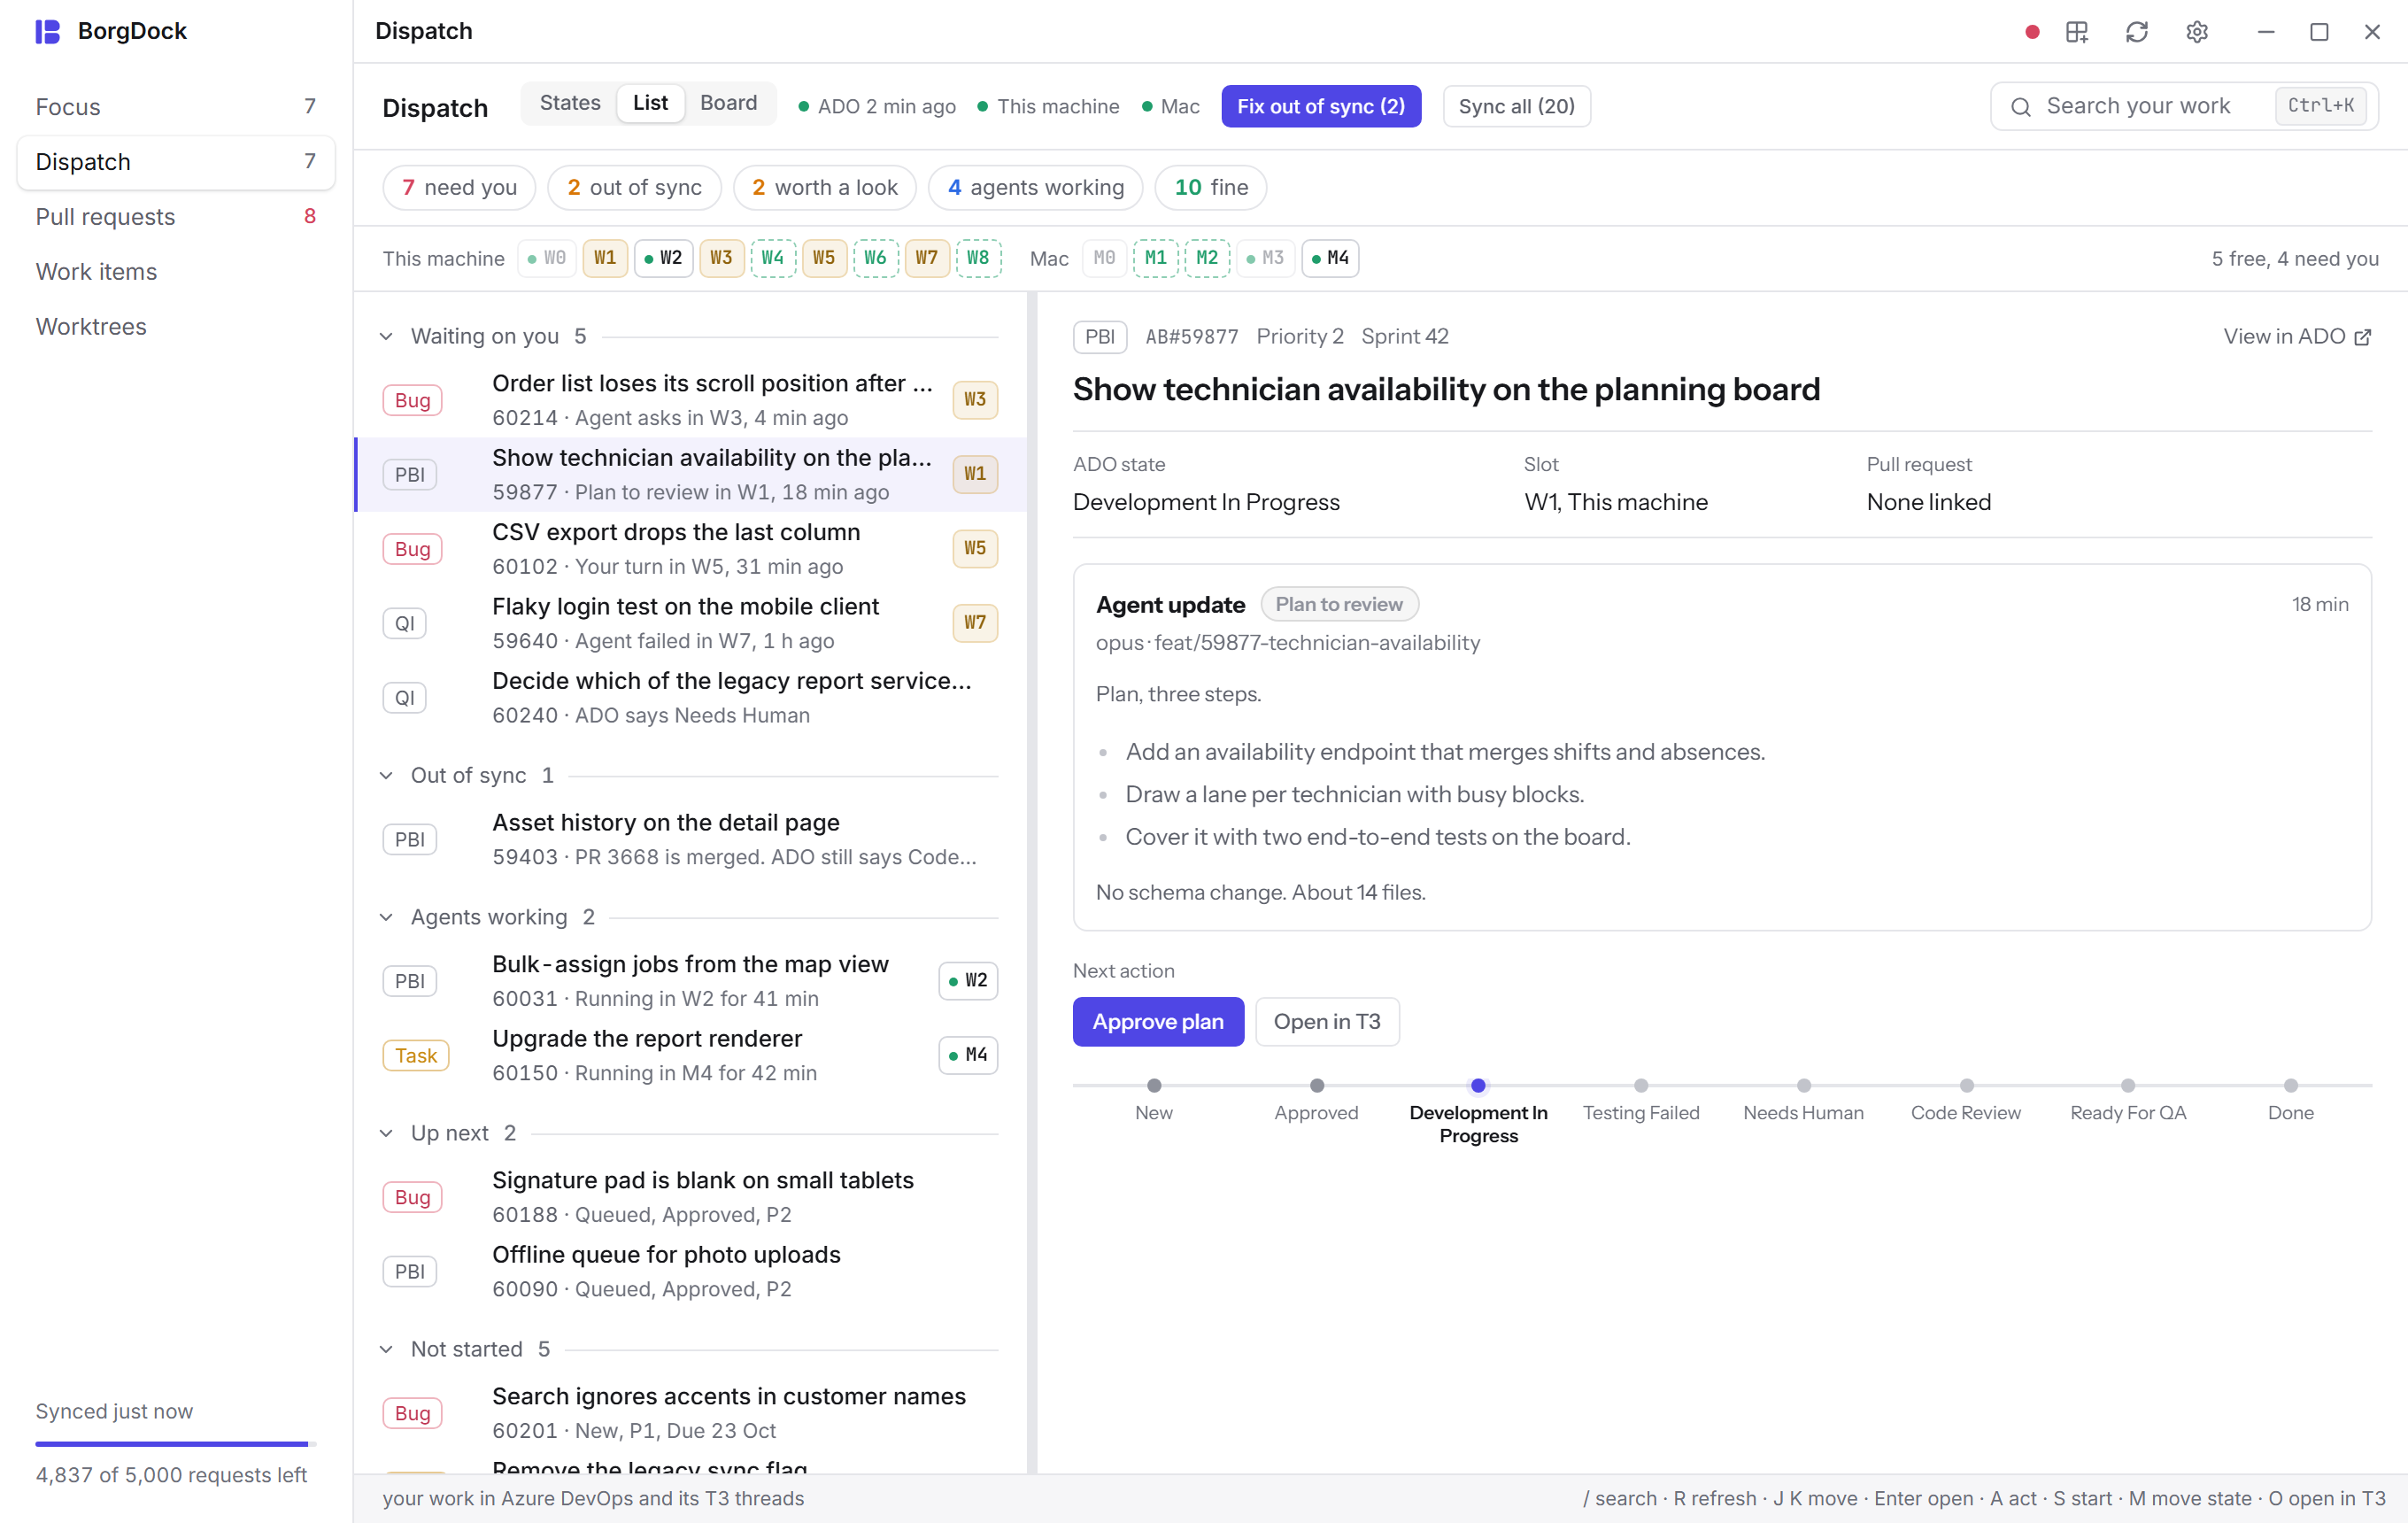Click the Open in T3 button
Viewport: 2408px width, 1523px height.
[1327, 1022]
